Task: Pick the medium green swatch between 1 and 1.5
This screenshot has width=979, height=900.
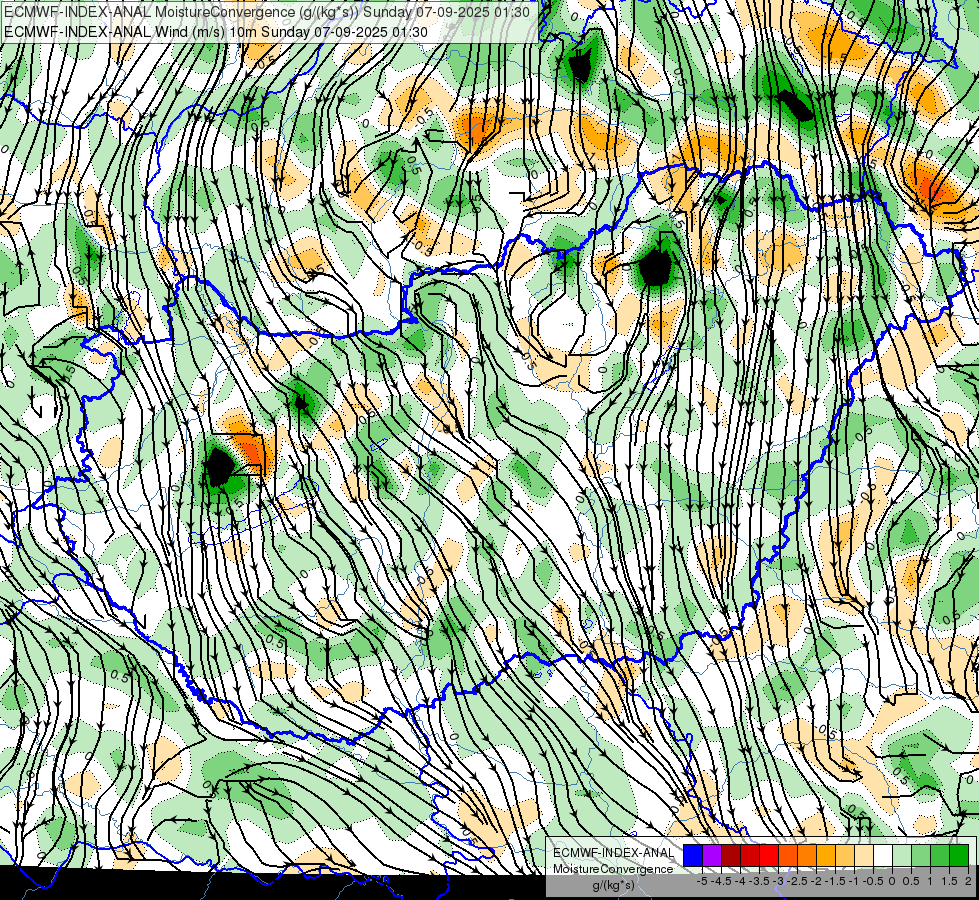Action: pyautogui.click(x=940, y=855)
